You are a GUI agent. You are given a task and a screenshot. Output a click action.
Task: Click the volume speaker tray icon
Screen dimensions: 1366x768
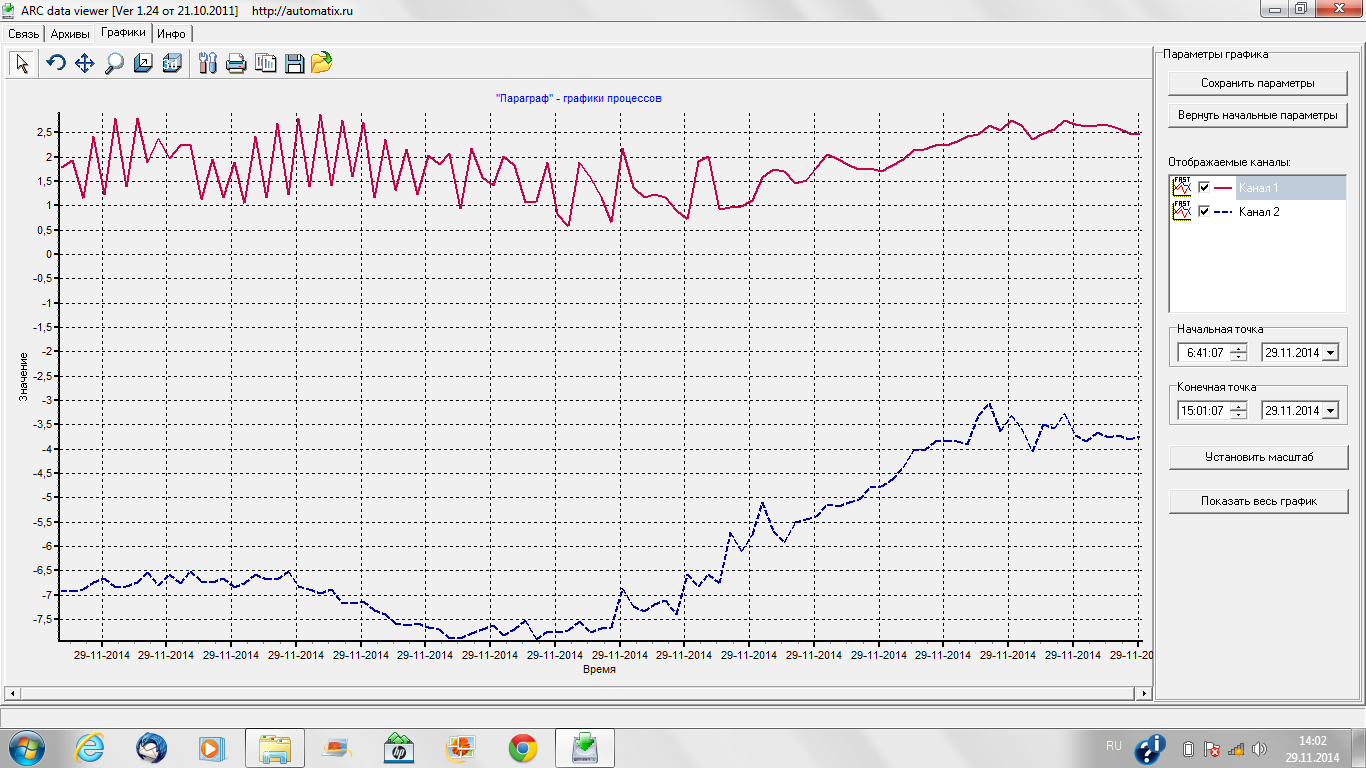1259,748
